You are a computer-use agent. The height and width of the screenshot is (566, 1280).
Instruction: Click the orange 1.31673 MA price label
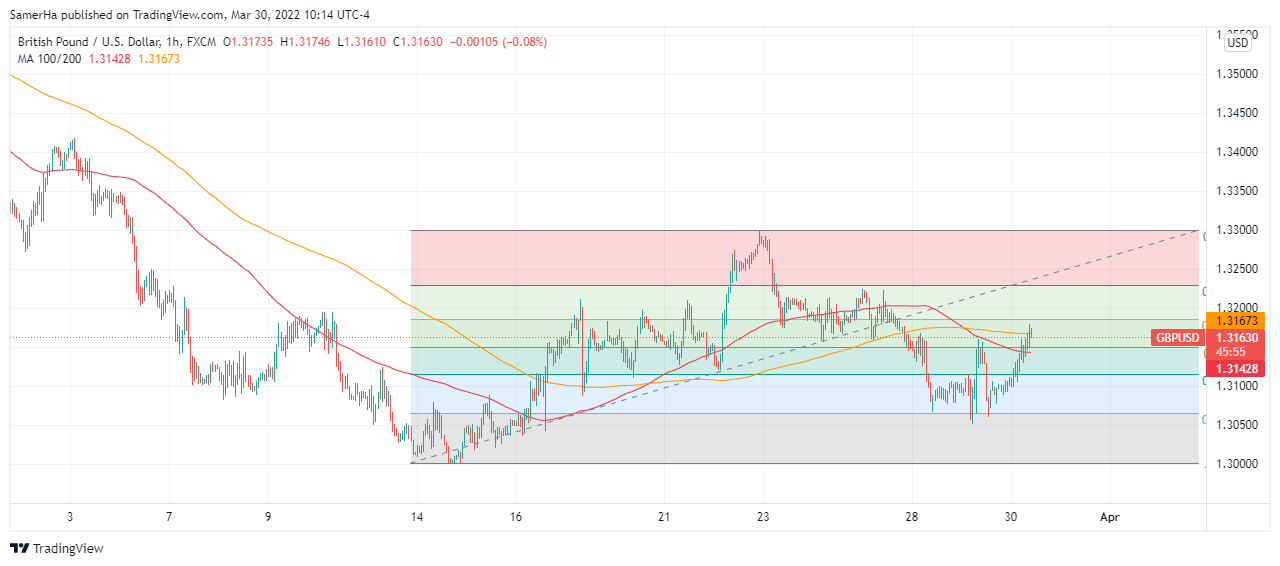tap(1238, 320)
